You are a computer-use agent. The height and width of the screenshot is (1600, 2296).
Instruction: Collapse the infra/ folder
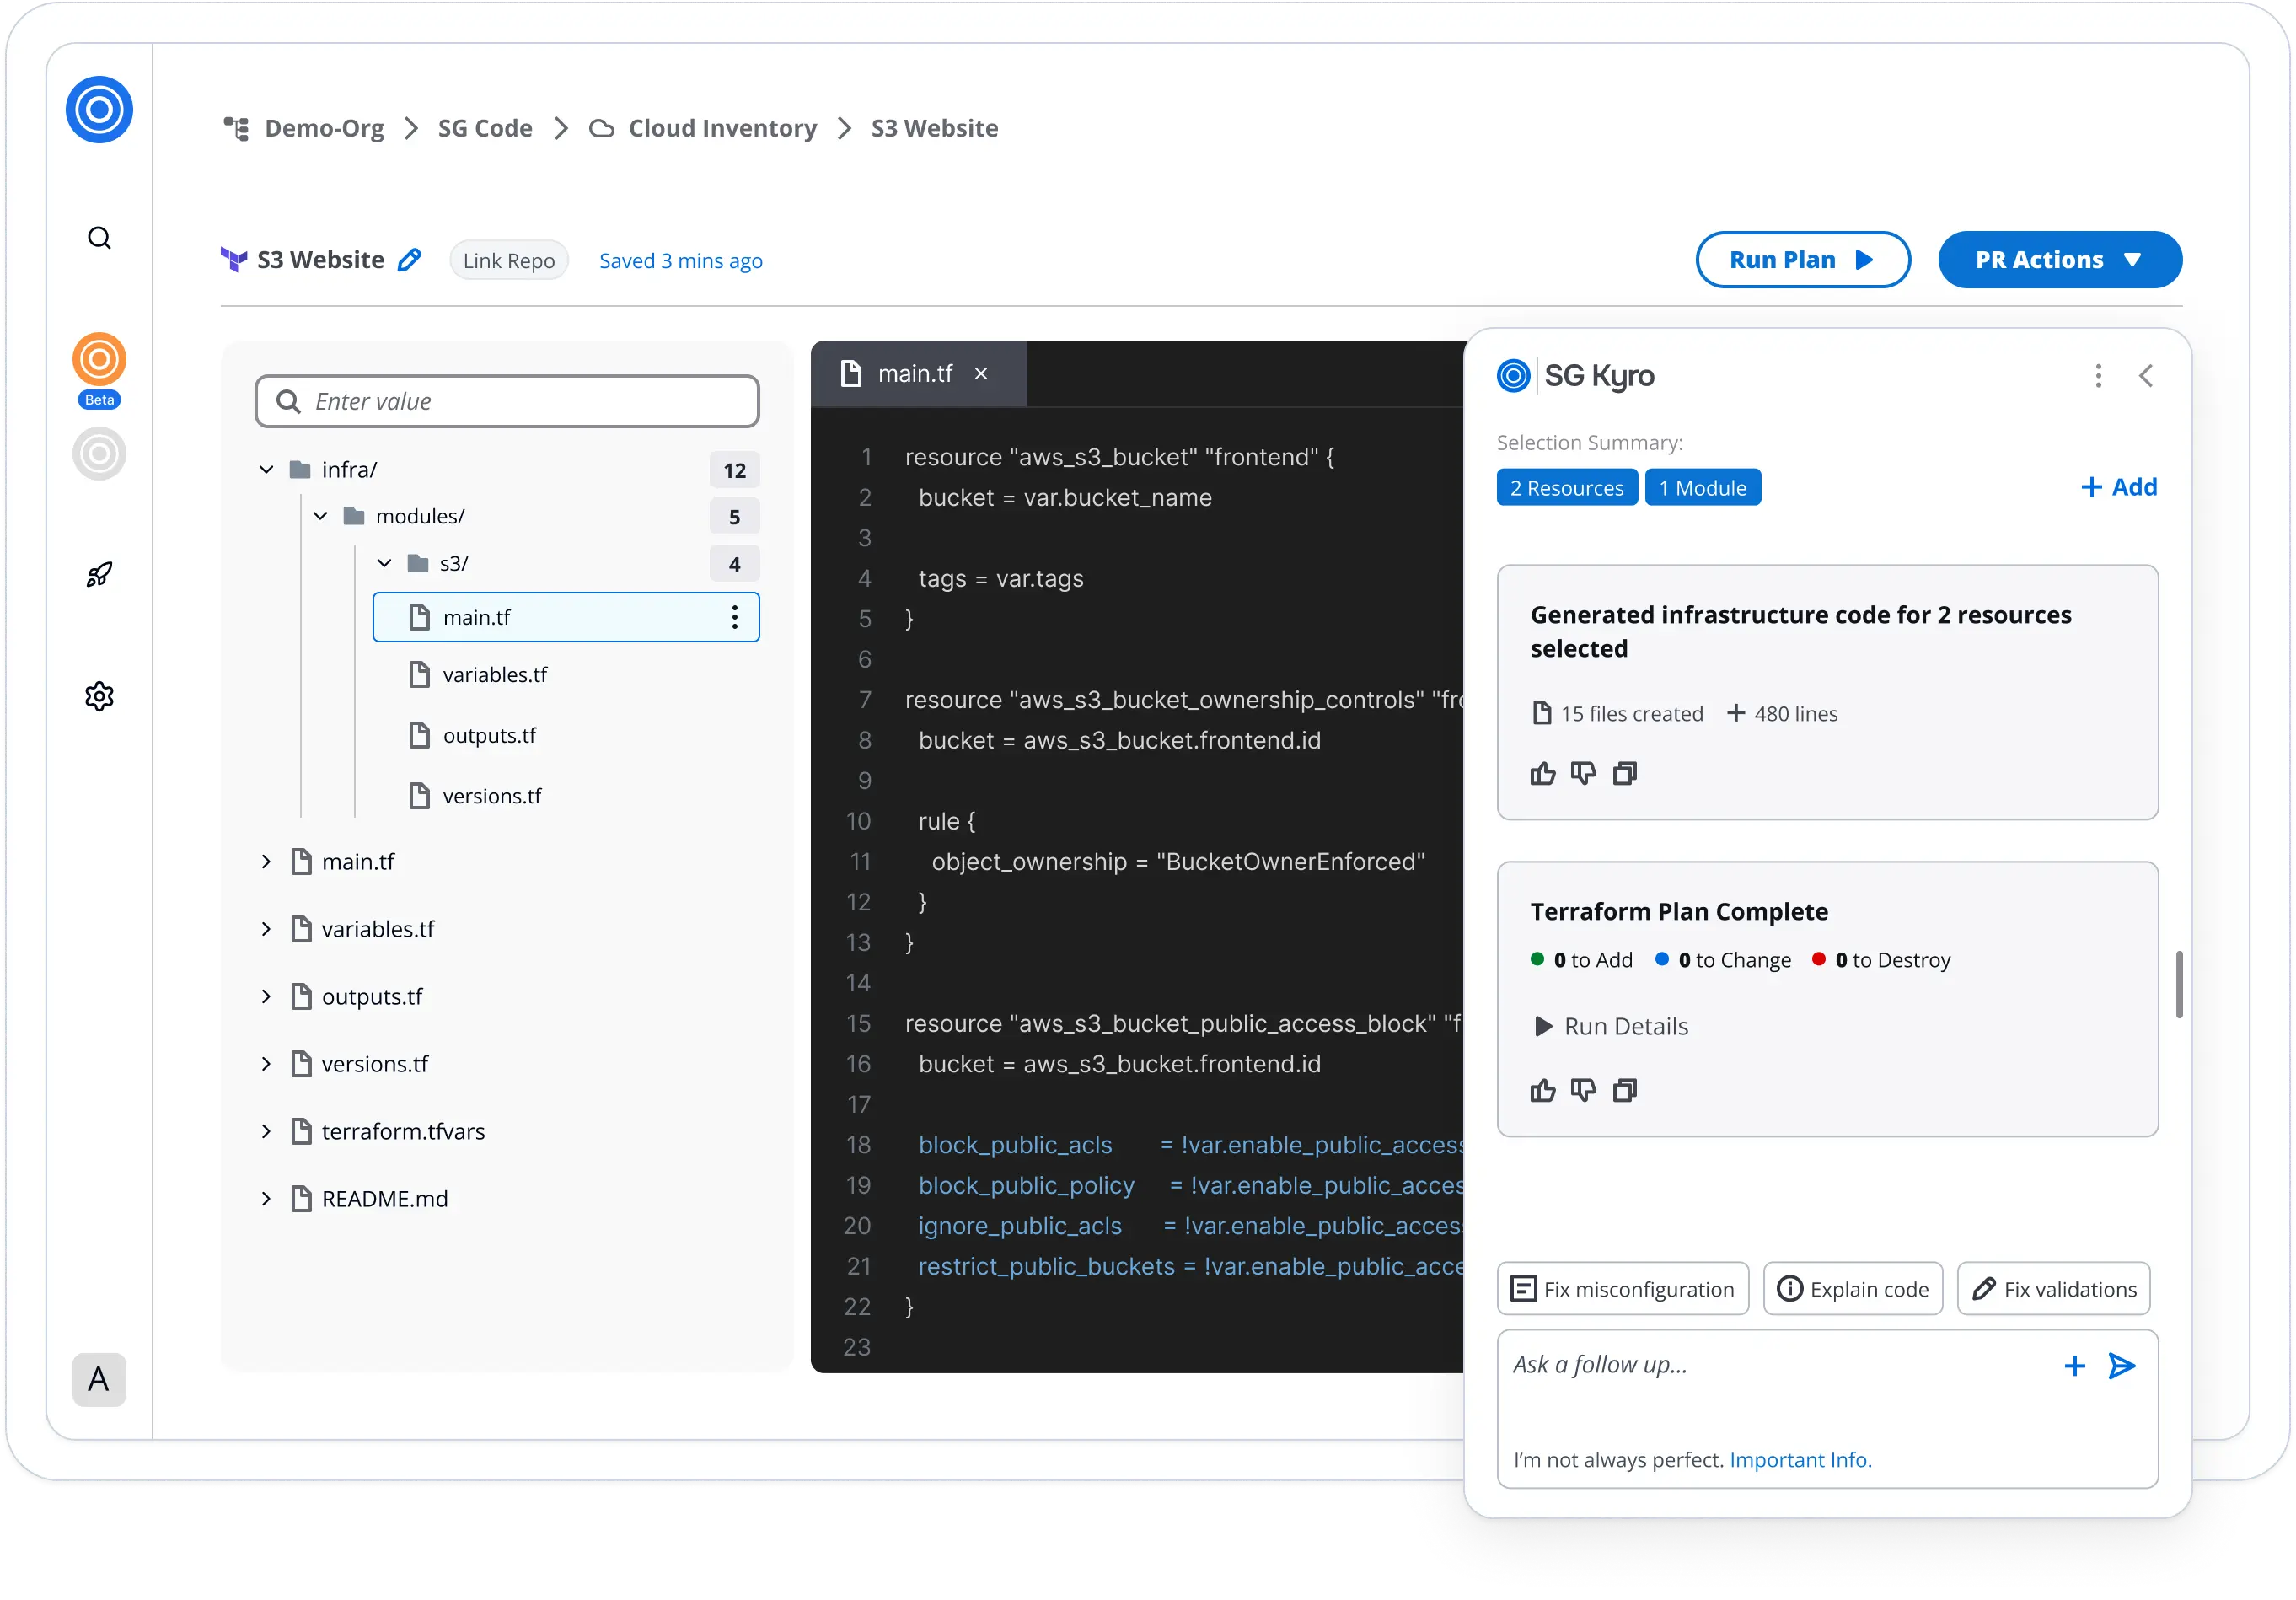[267, 470]
